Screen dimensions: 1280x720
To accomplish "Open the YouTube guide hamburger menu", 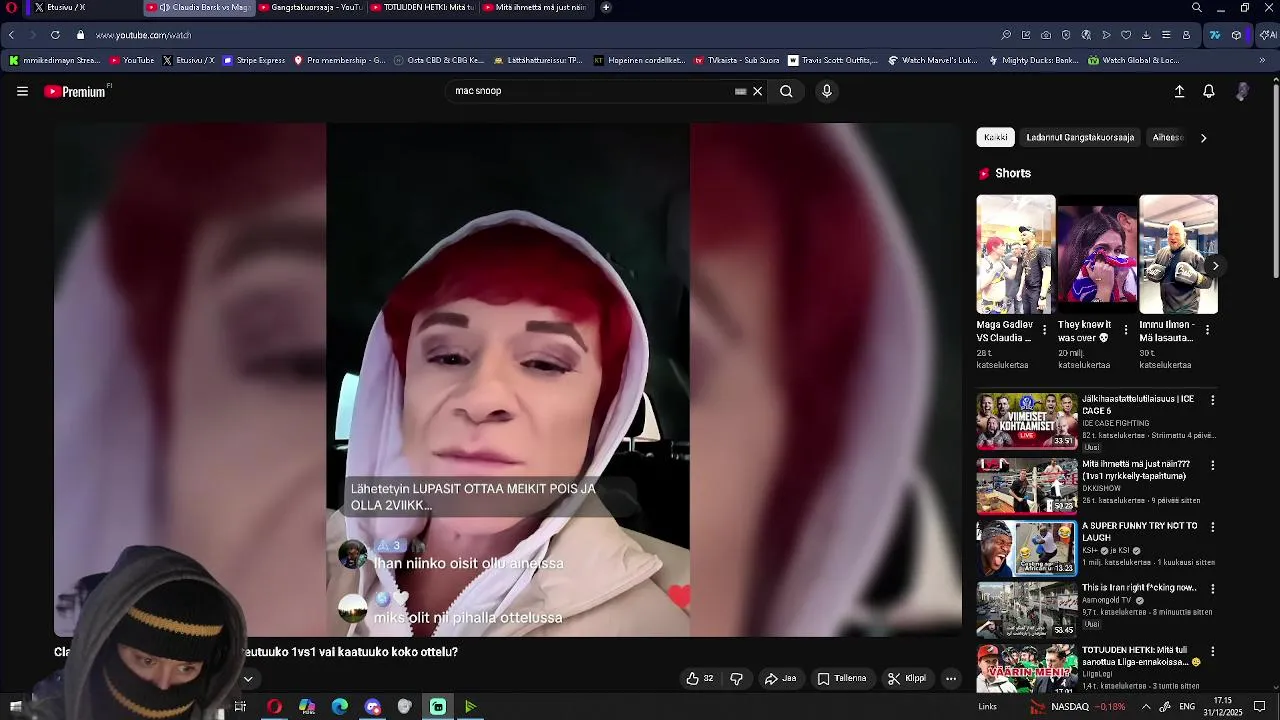I will click(22, 91).
